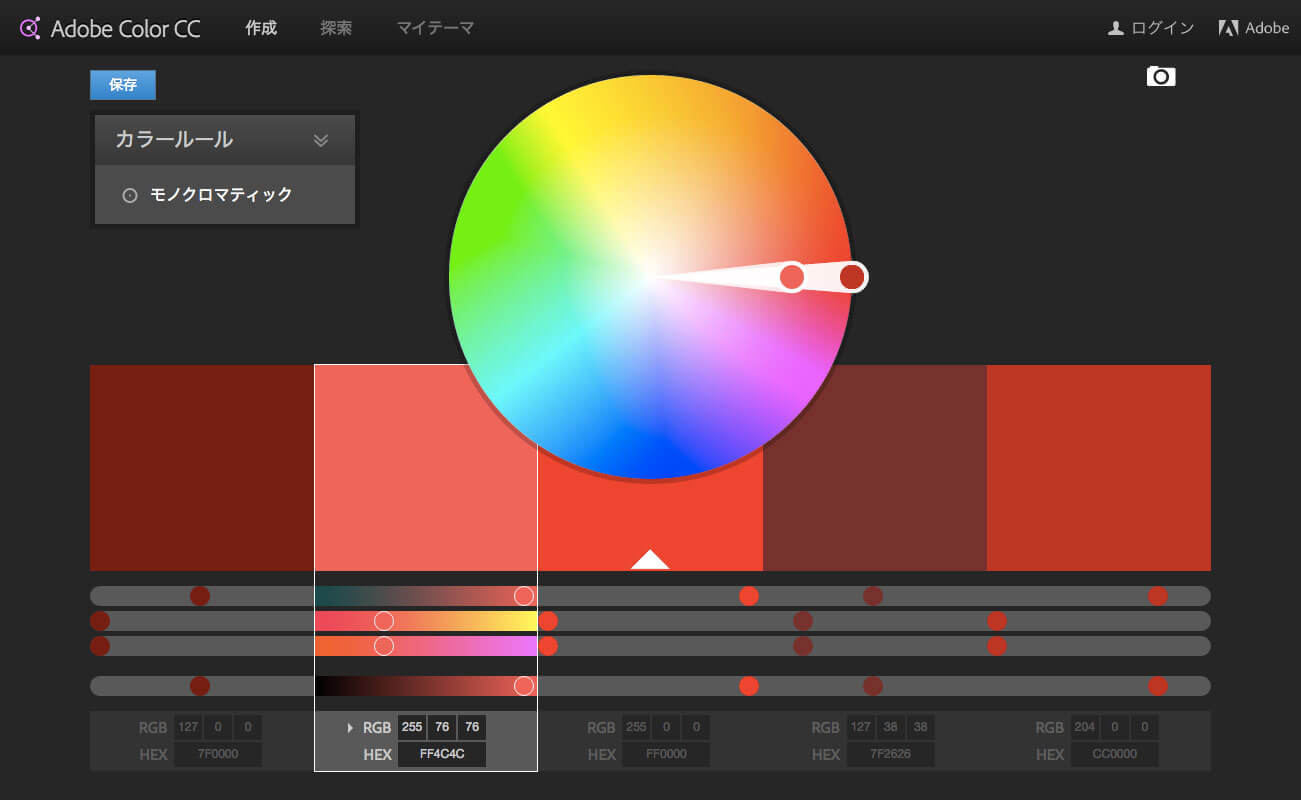
Task: Click the brightness black-to-red slider handle
Action: click(x=524, y=686)
